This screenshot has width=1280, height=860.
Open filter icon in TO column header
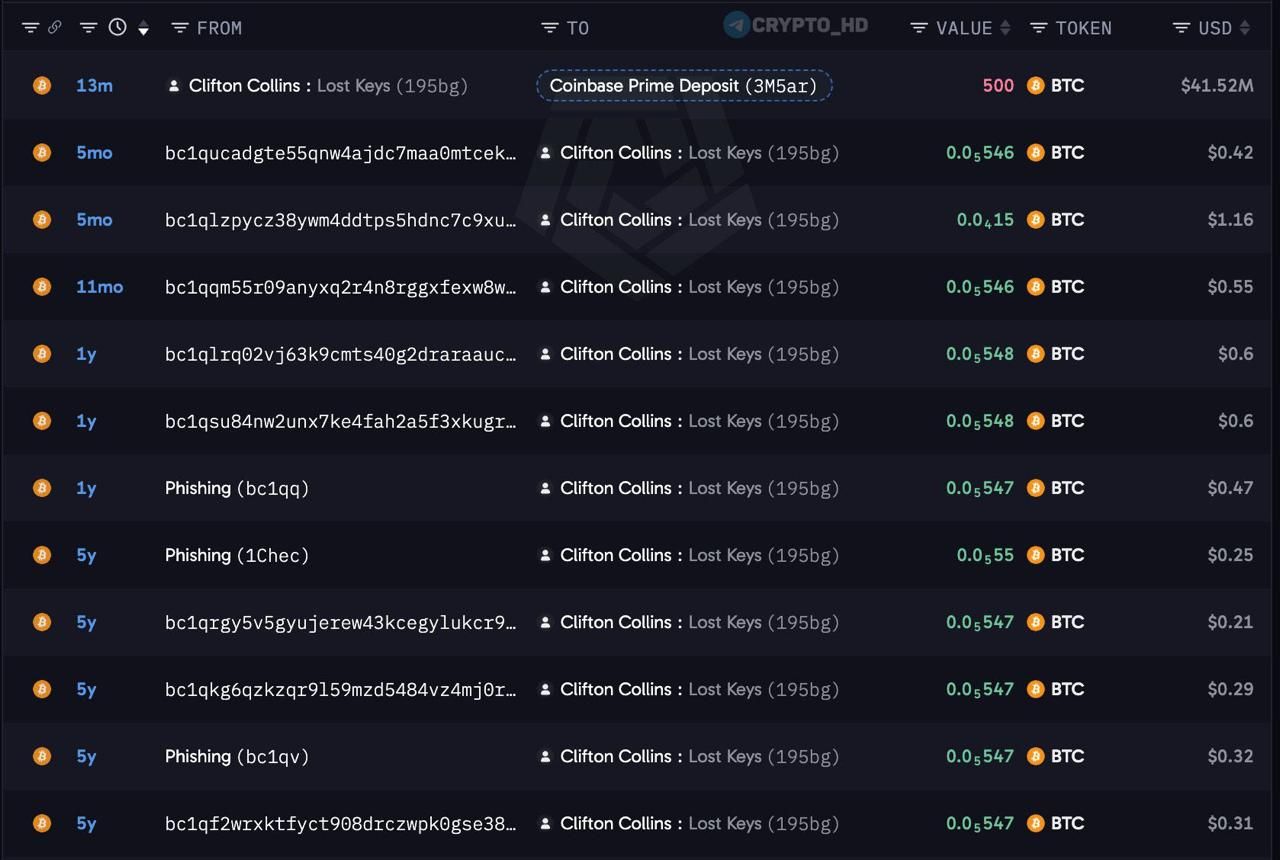(550, 28)
